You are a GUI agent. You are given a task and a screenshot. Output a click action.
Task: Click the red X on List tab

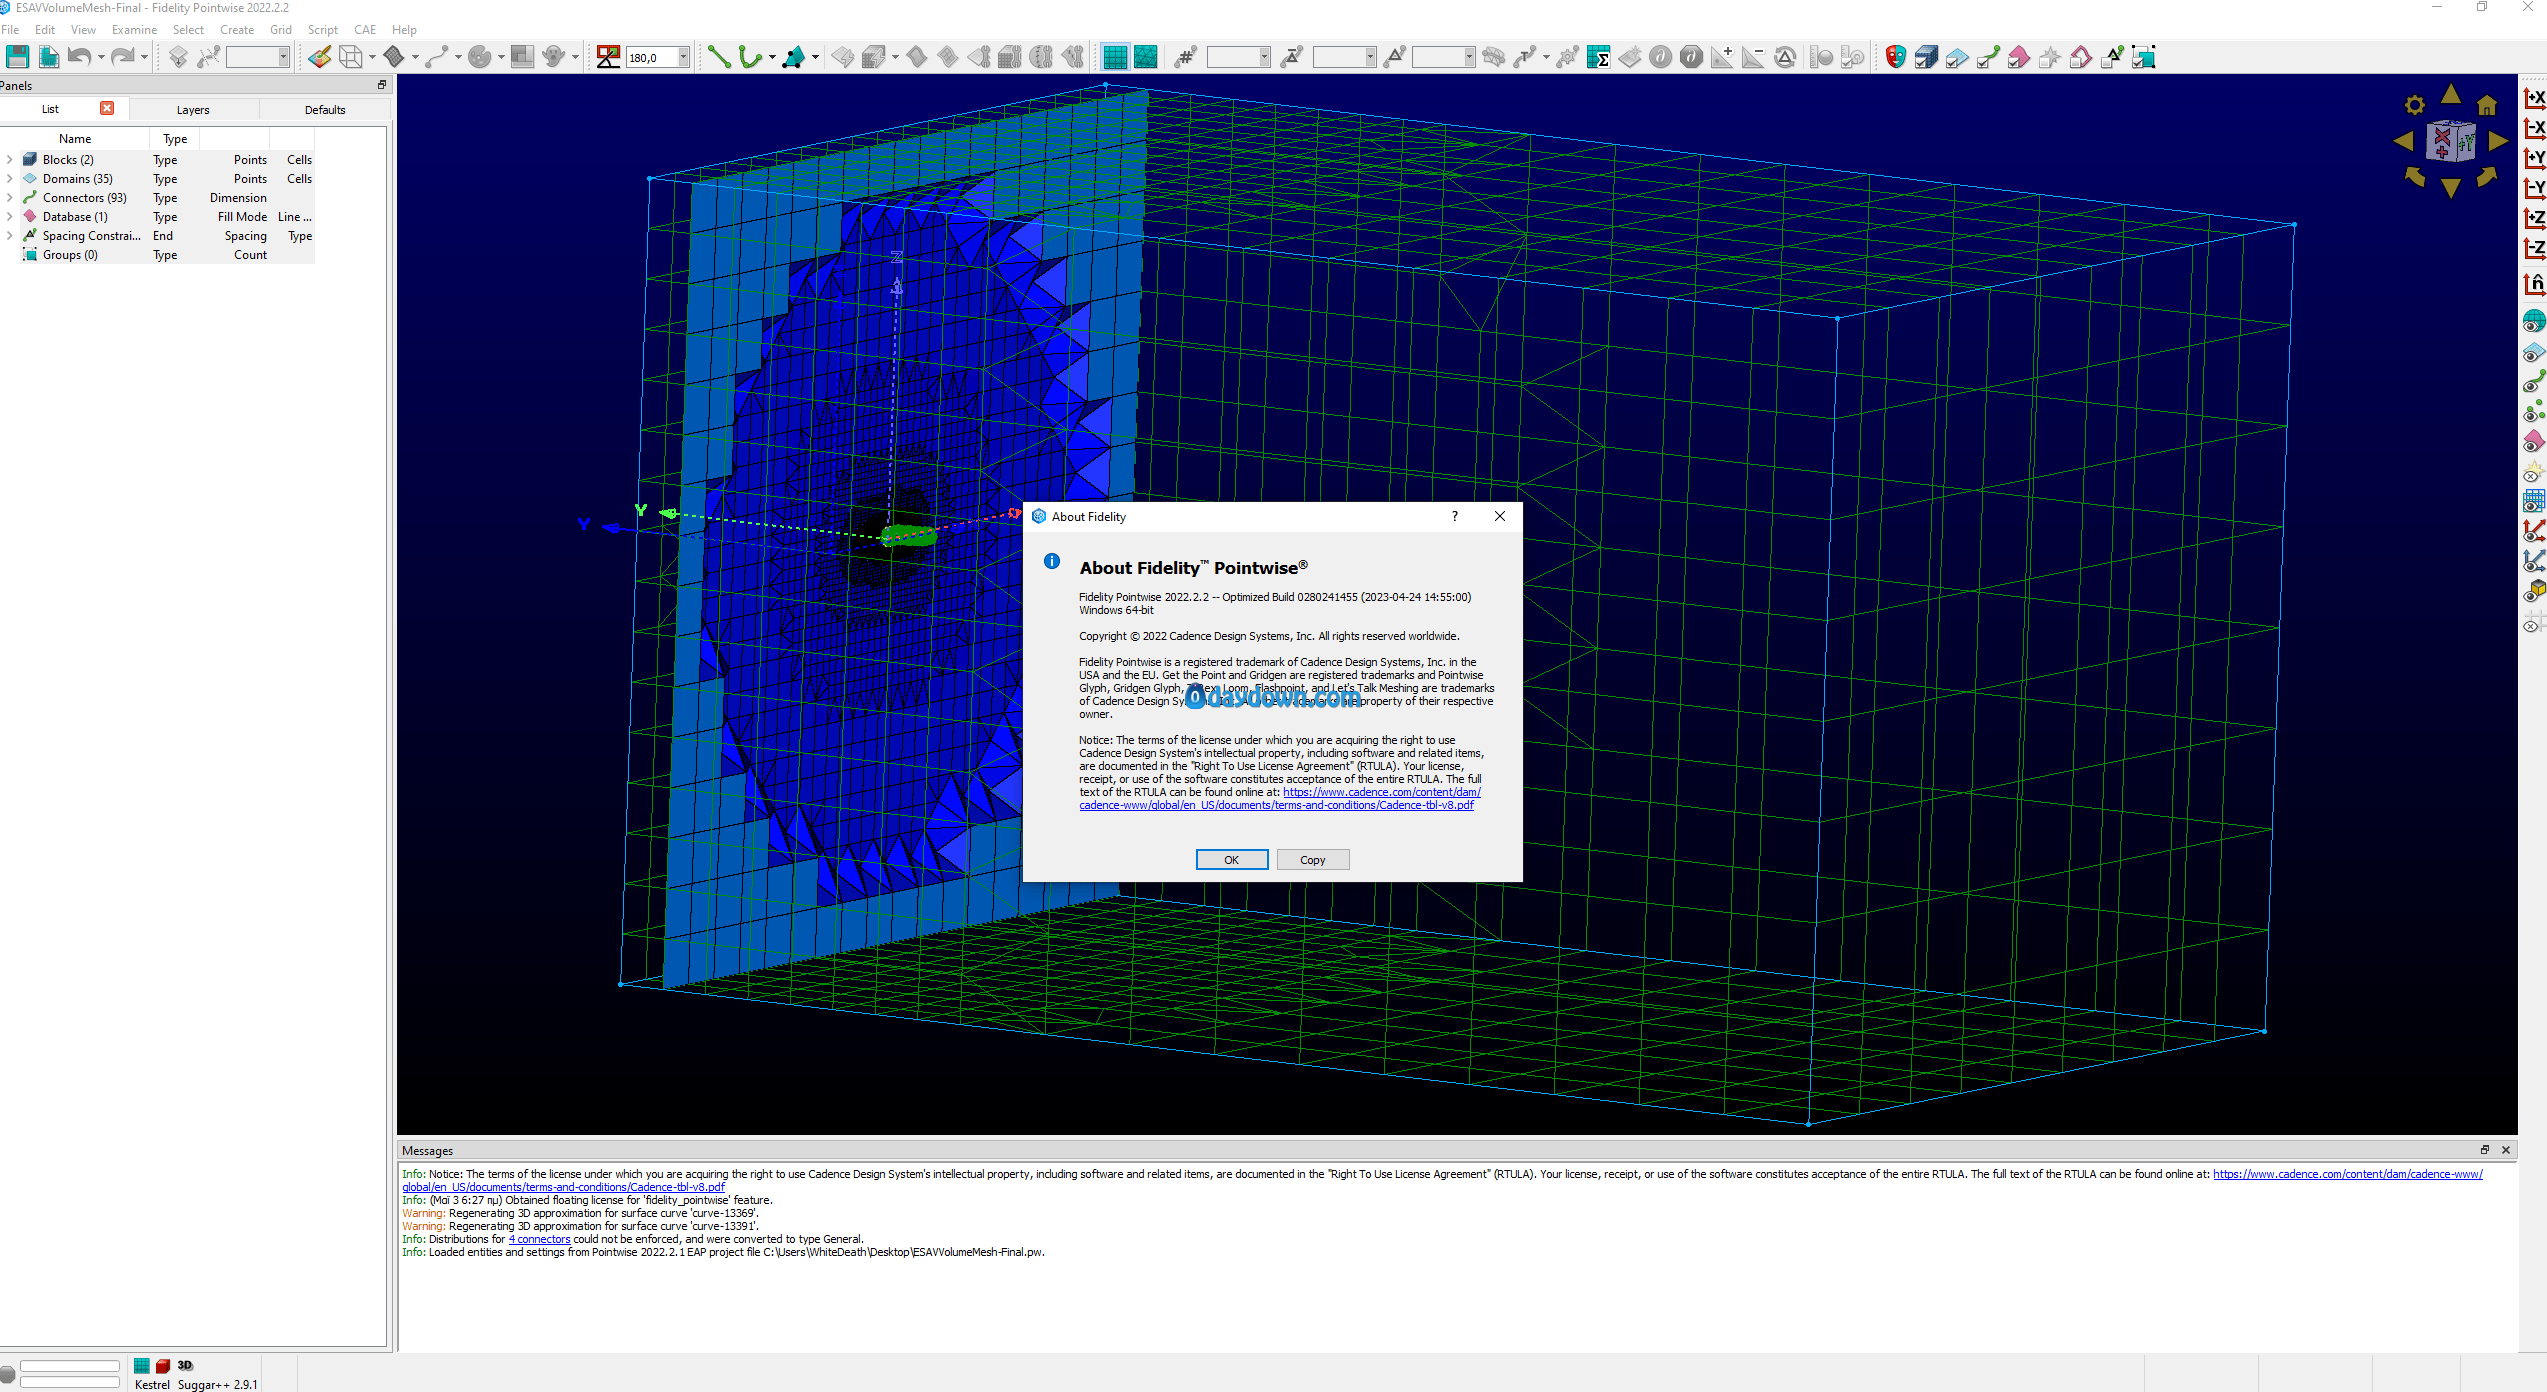click(x=107, y=108)
